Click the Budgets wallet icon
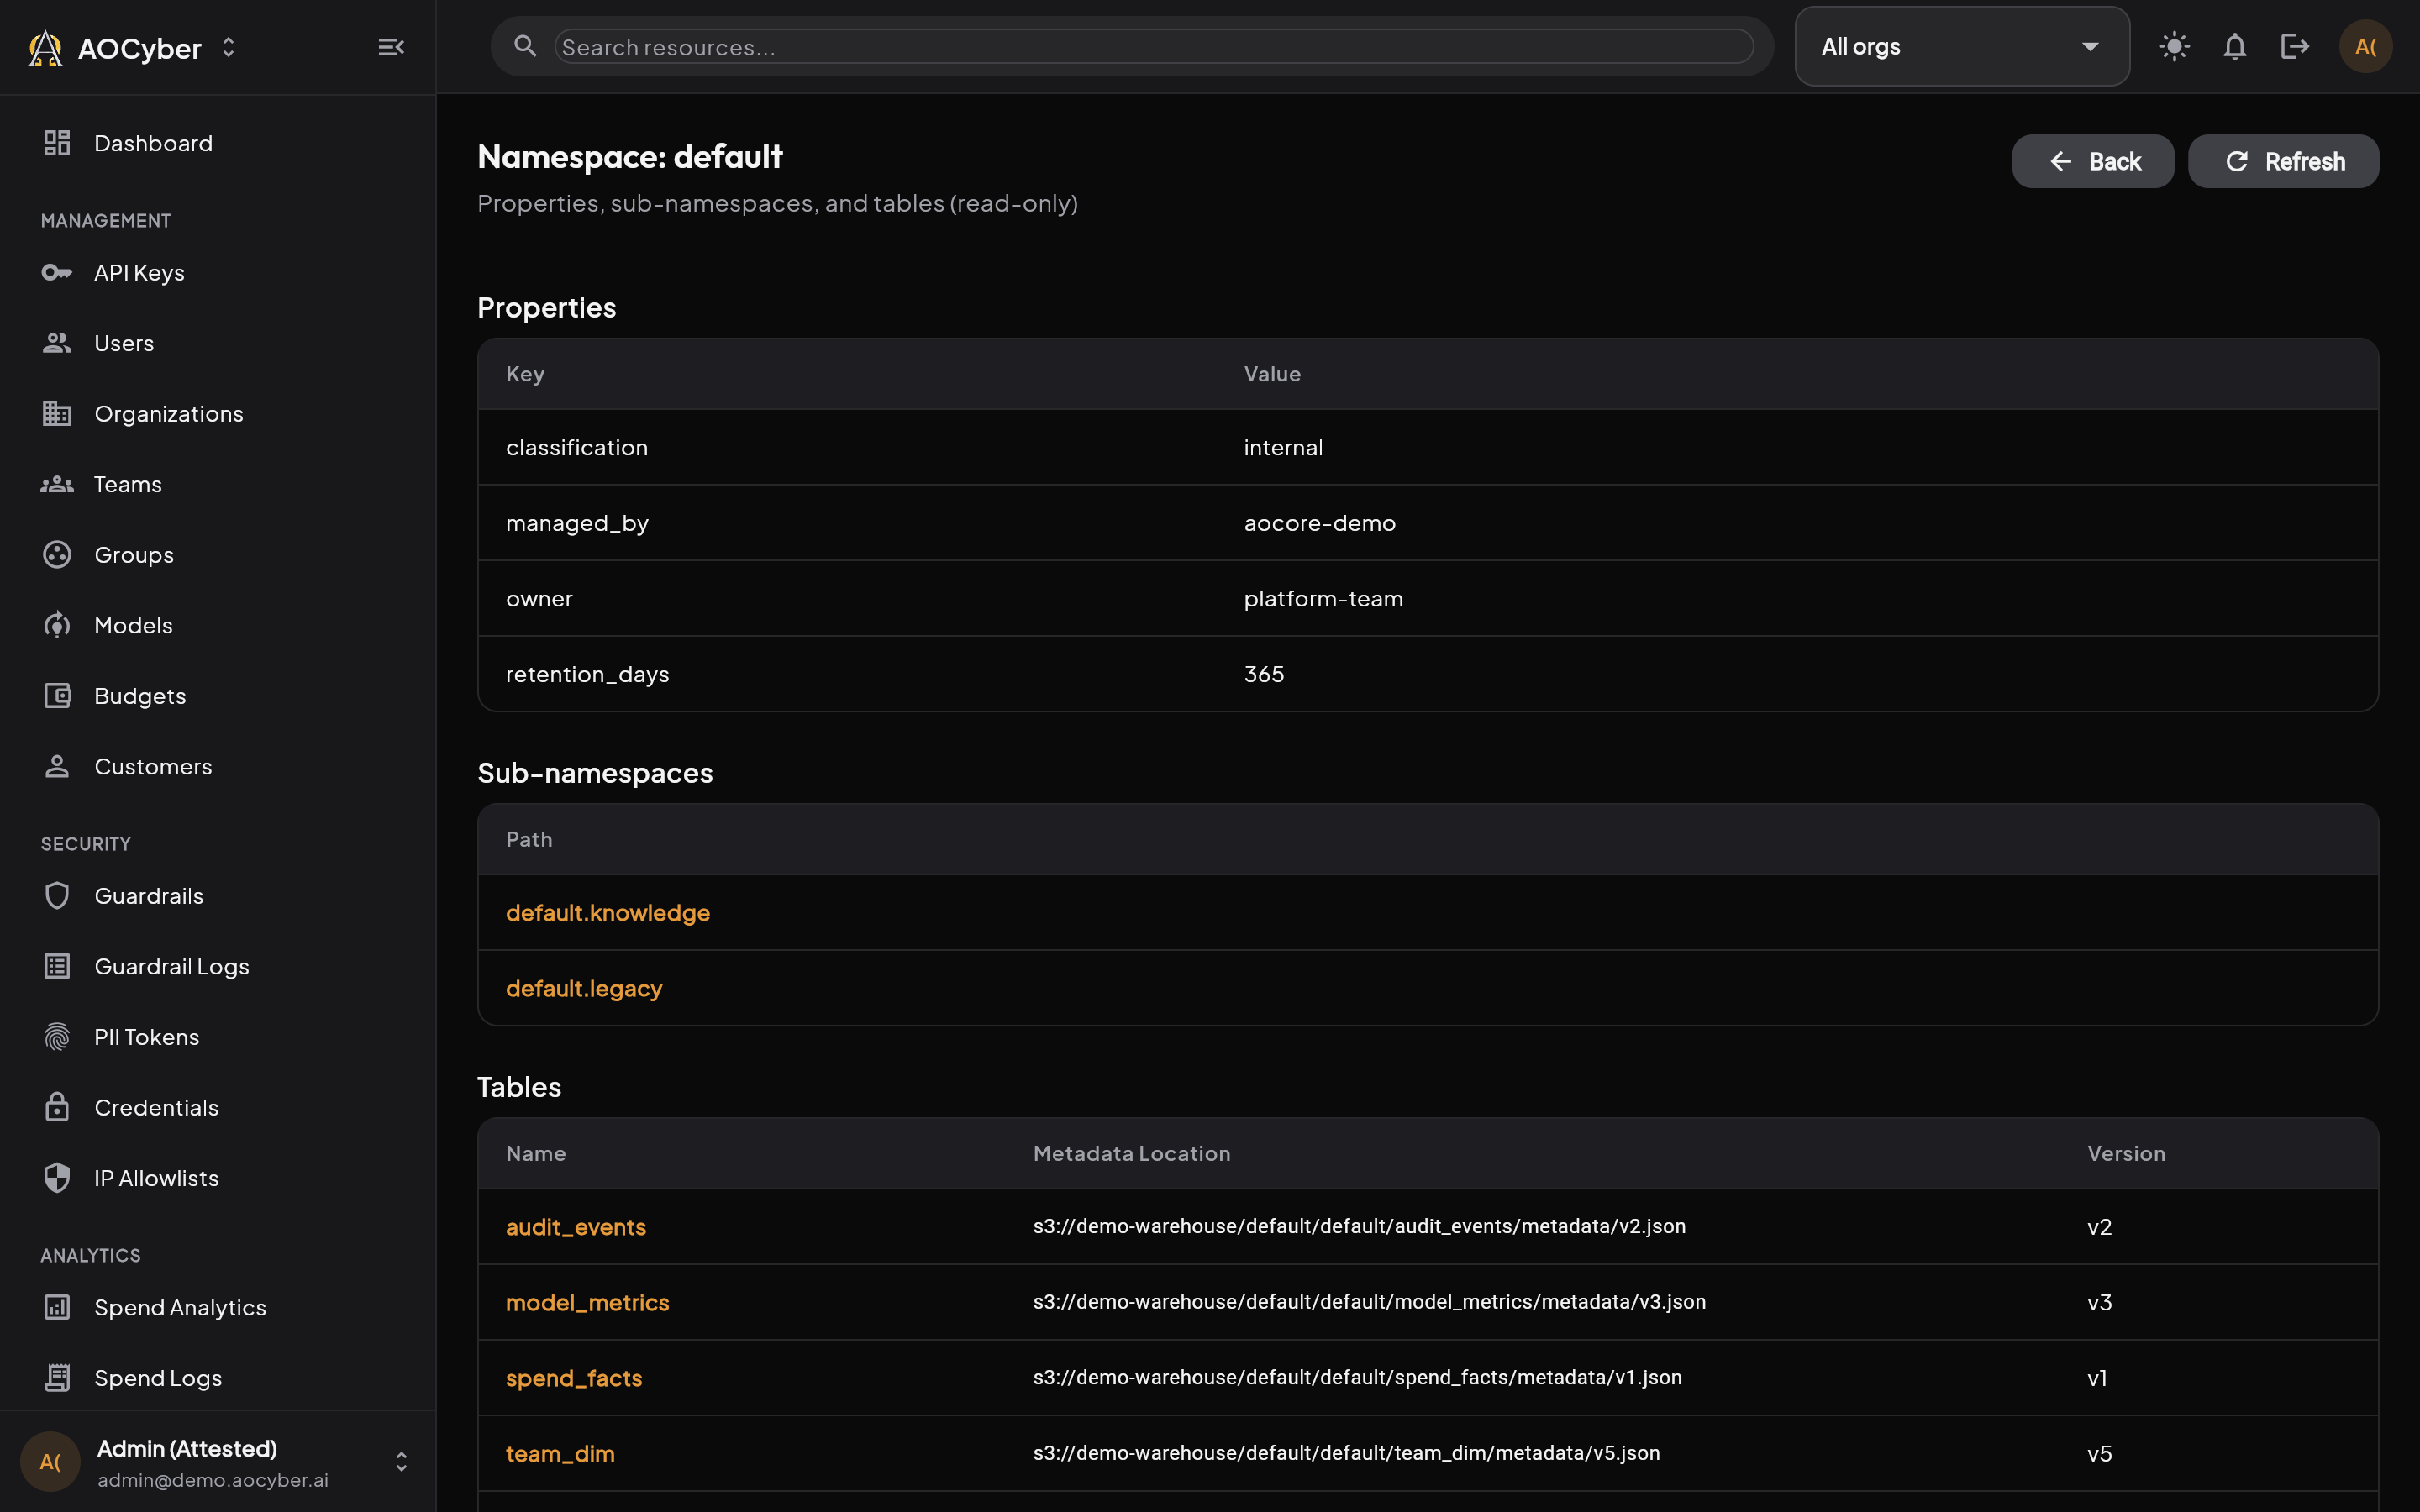 tap(57, 695)
